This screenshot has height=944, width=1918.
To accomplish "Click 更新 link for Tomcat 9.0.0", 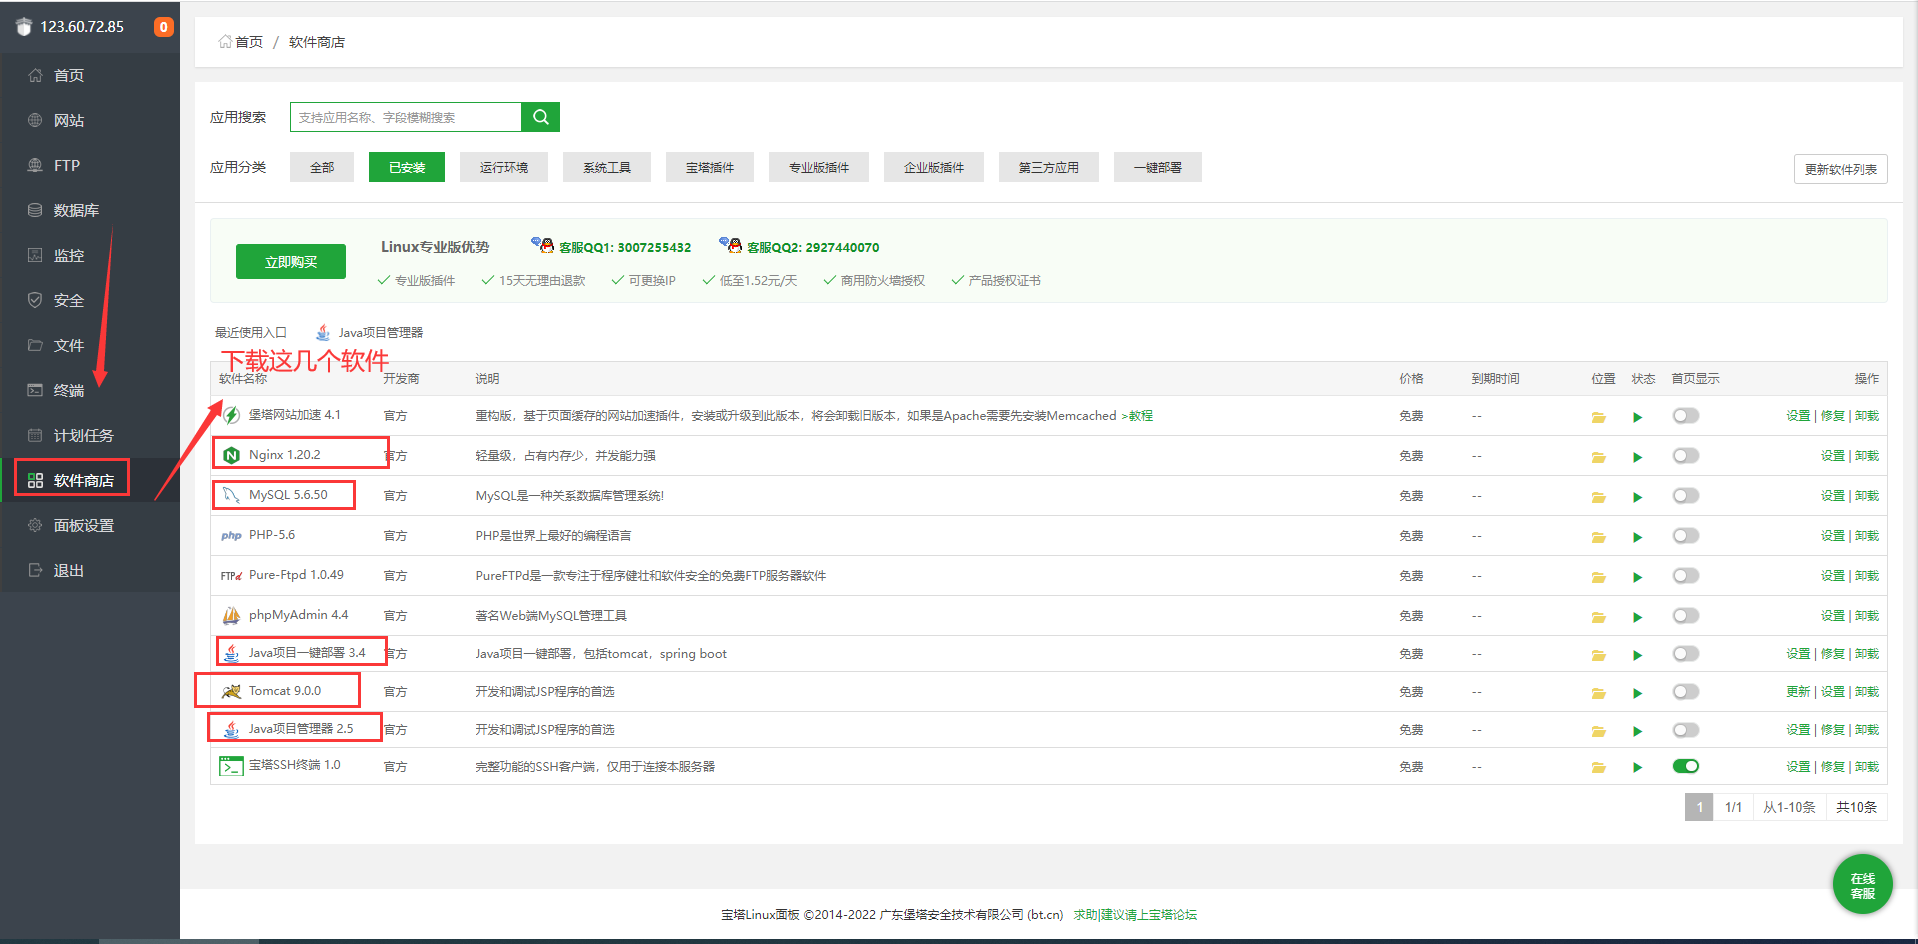I will [1798, 692].
